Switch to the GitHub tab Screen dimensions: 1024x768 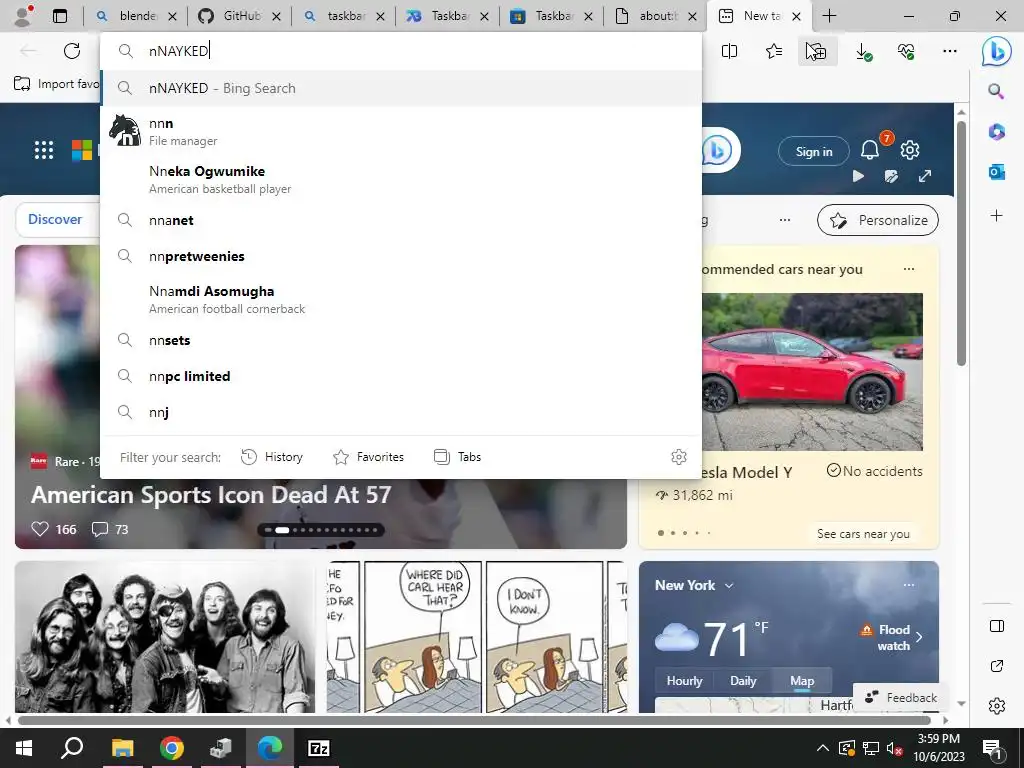pos(240,16)
